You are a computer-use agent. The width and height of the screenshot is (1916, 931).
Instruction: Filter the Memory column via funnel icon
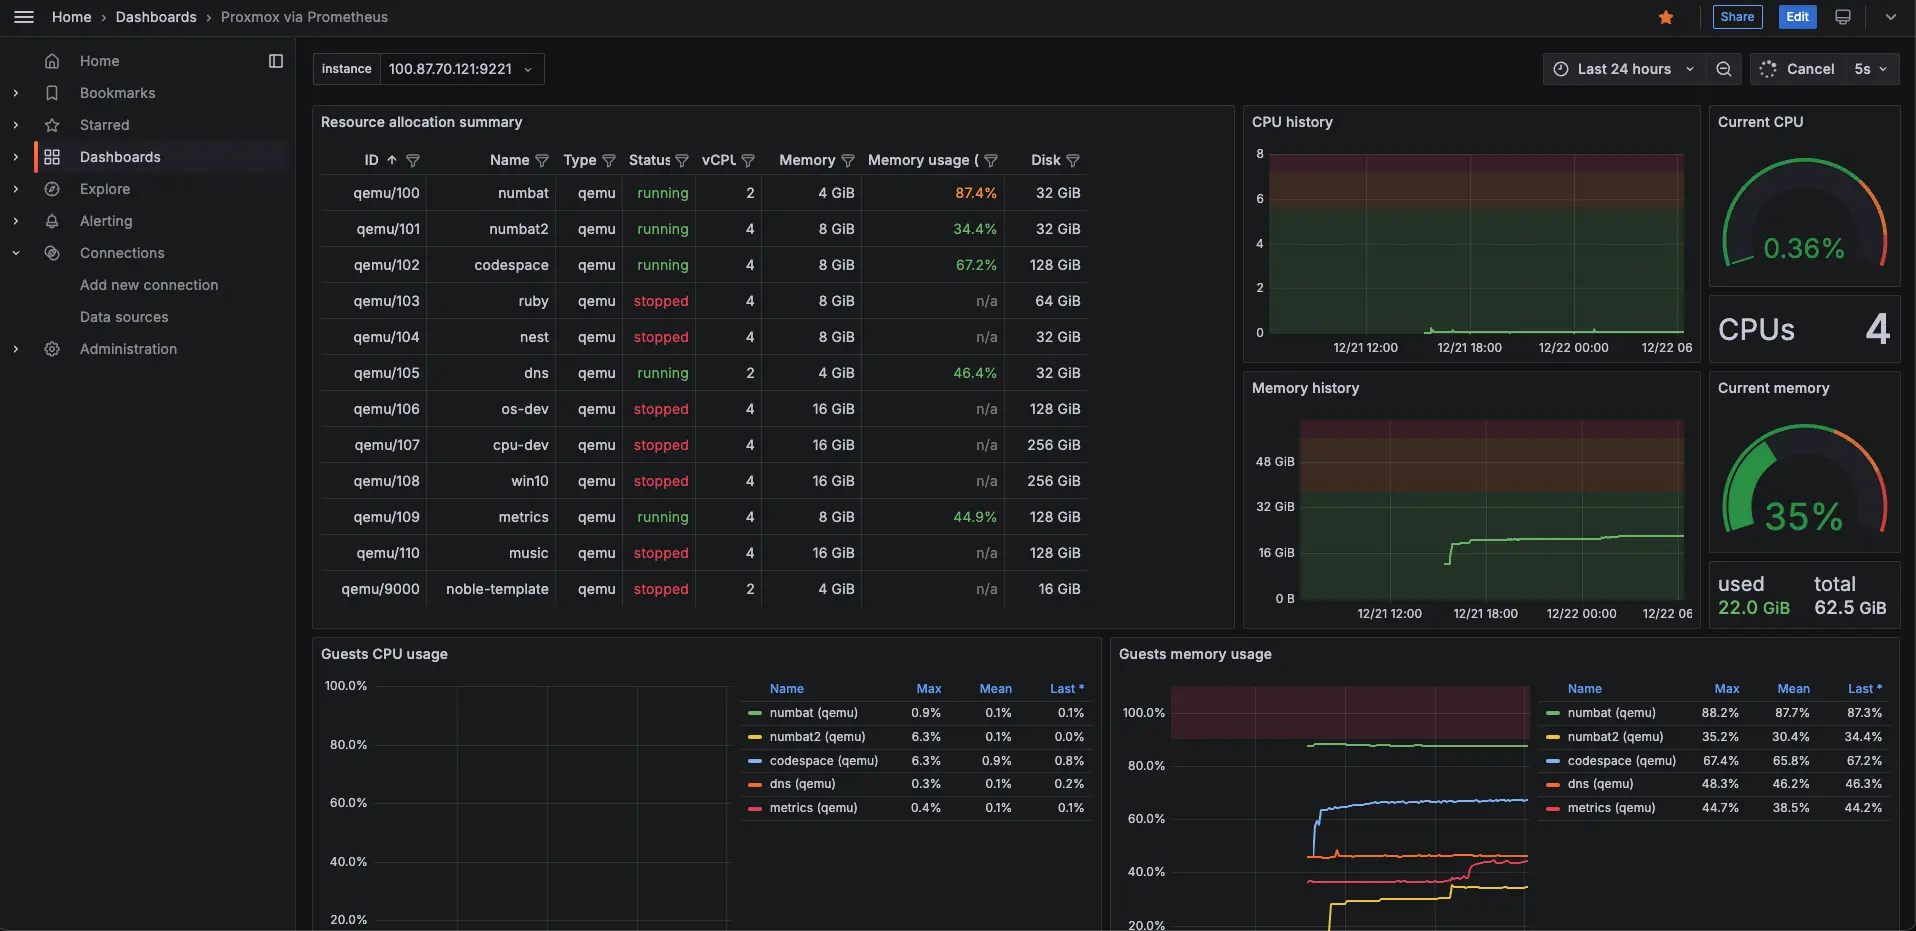848,160
